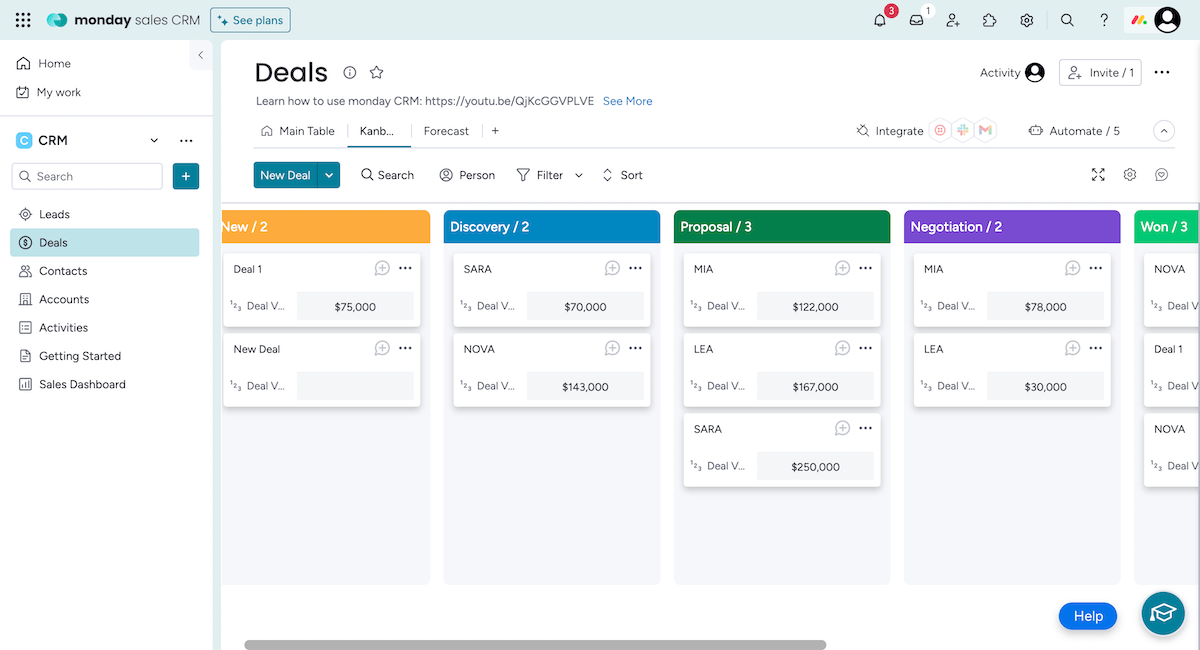
Task: Click the invite members icon in top bar
Action: [x=952, y=20]
